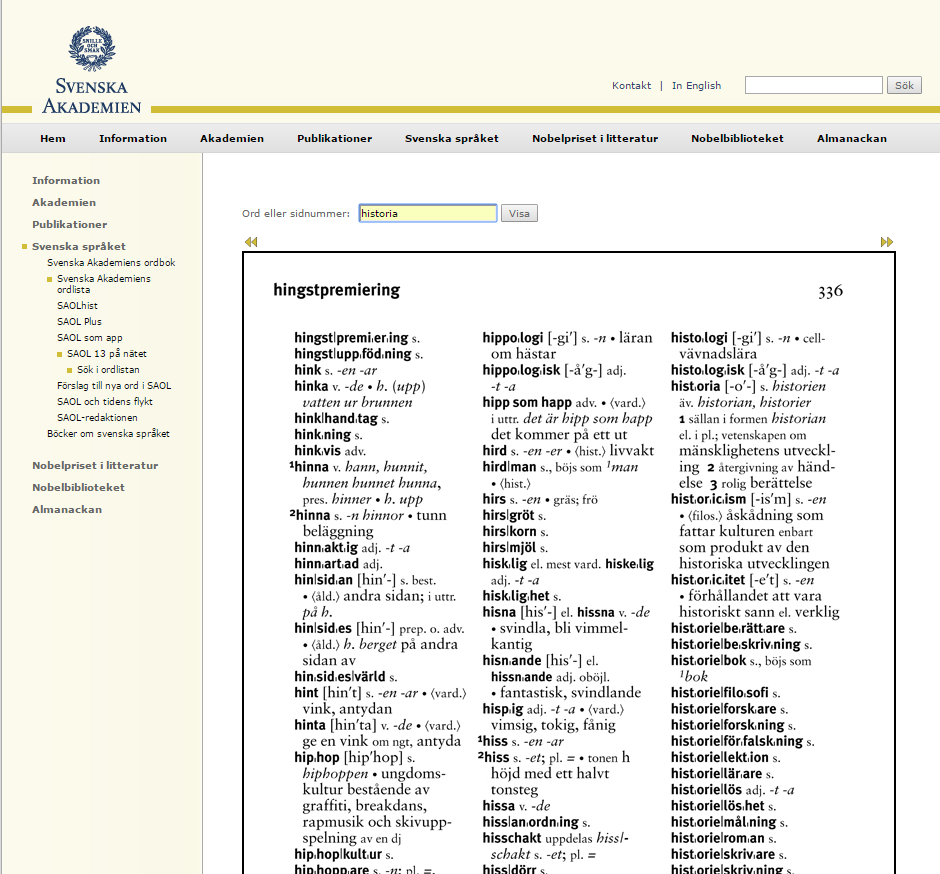Click page number 336 on dictionary page

tap(830, 292)
